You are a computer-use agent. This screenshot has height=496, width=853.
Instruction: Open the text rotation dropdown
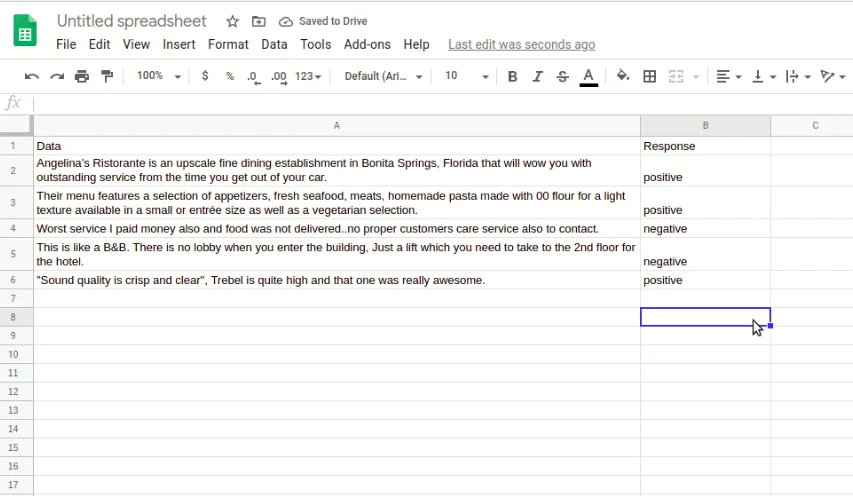pos(832,77)
